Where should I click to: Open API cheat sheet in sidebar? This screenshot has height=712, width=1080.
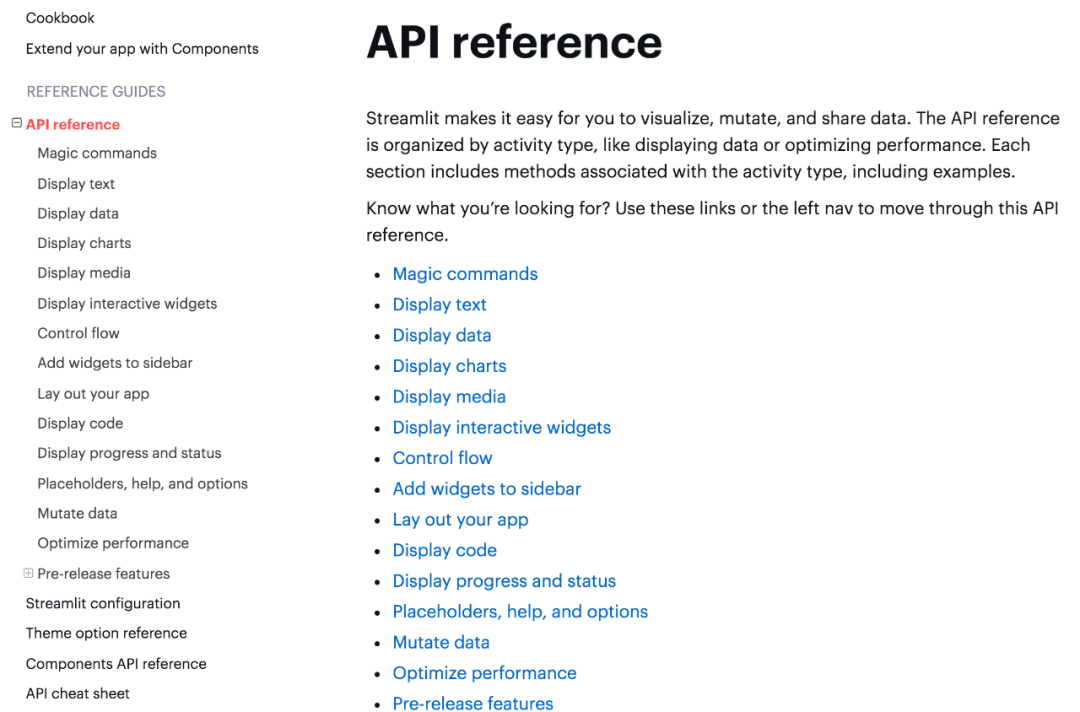tap(77, 693)
